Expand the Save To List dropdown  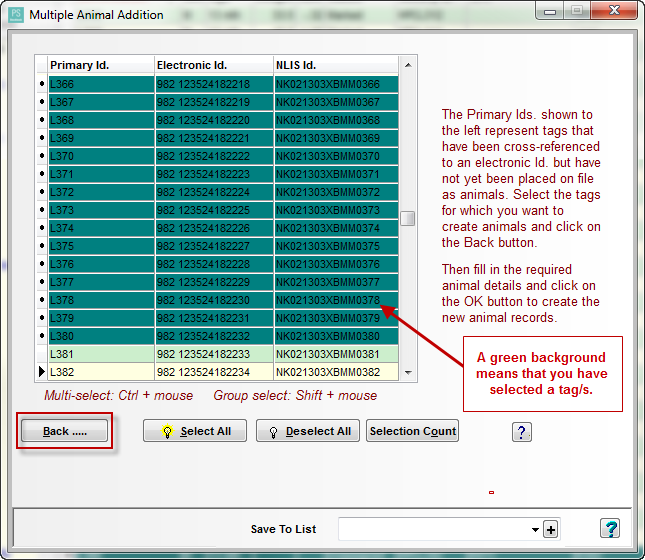tap(535, 529)
